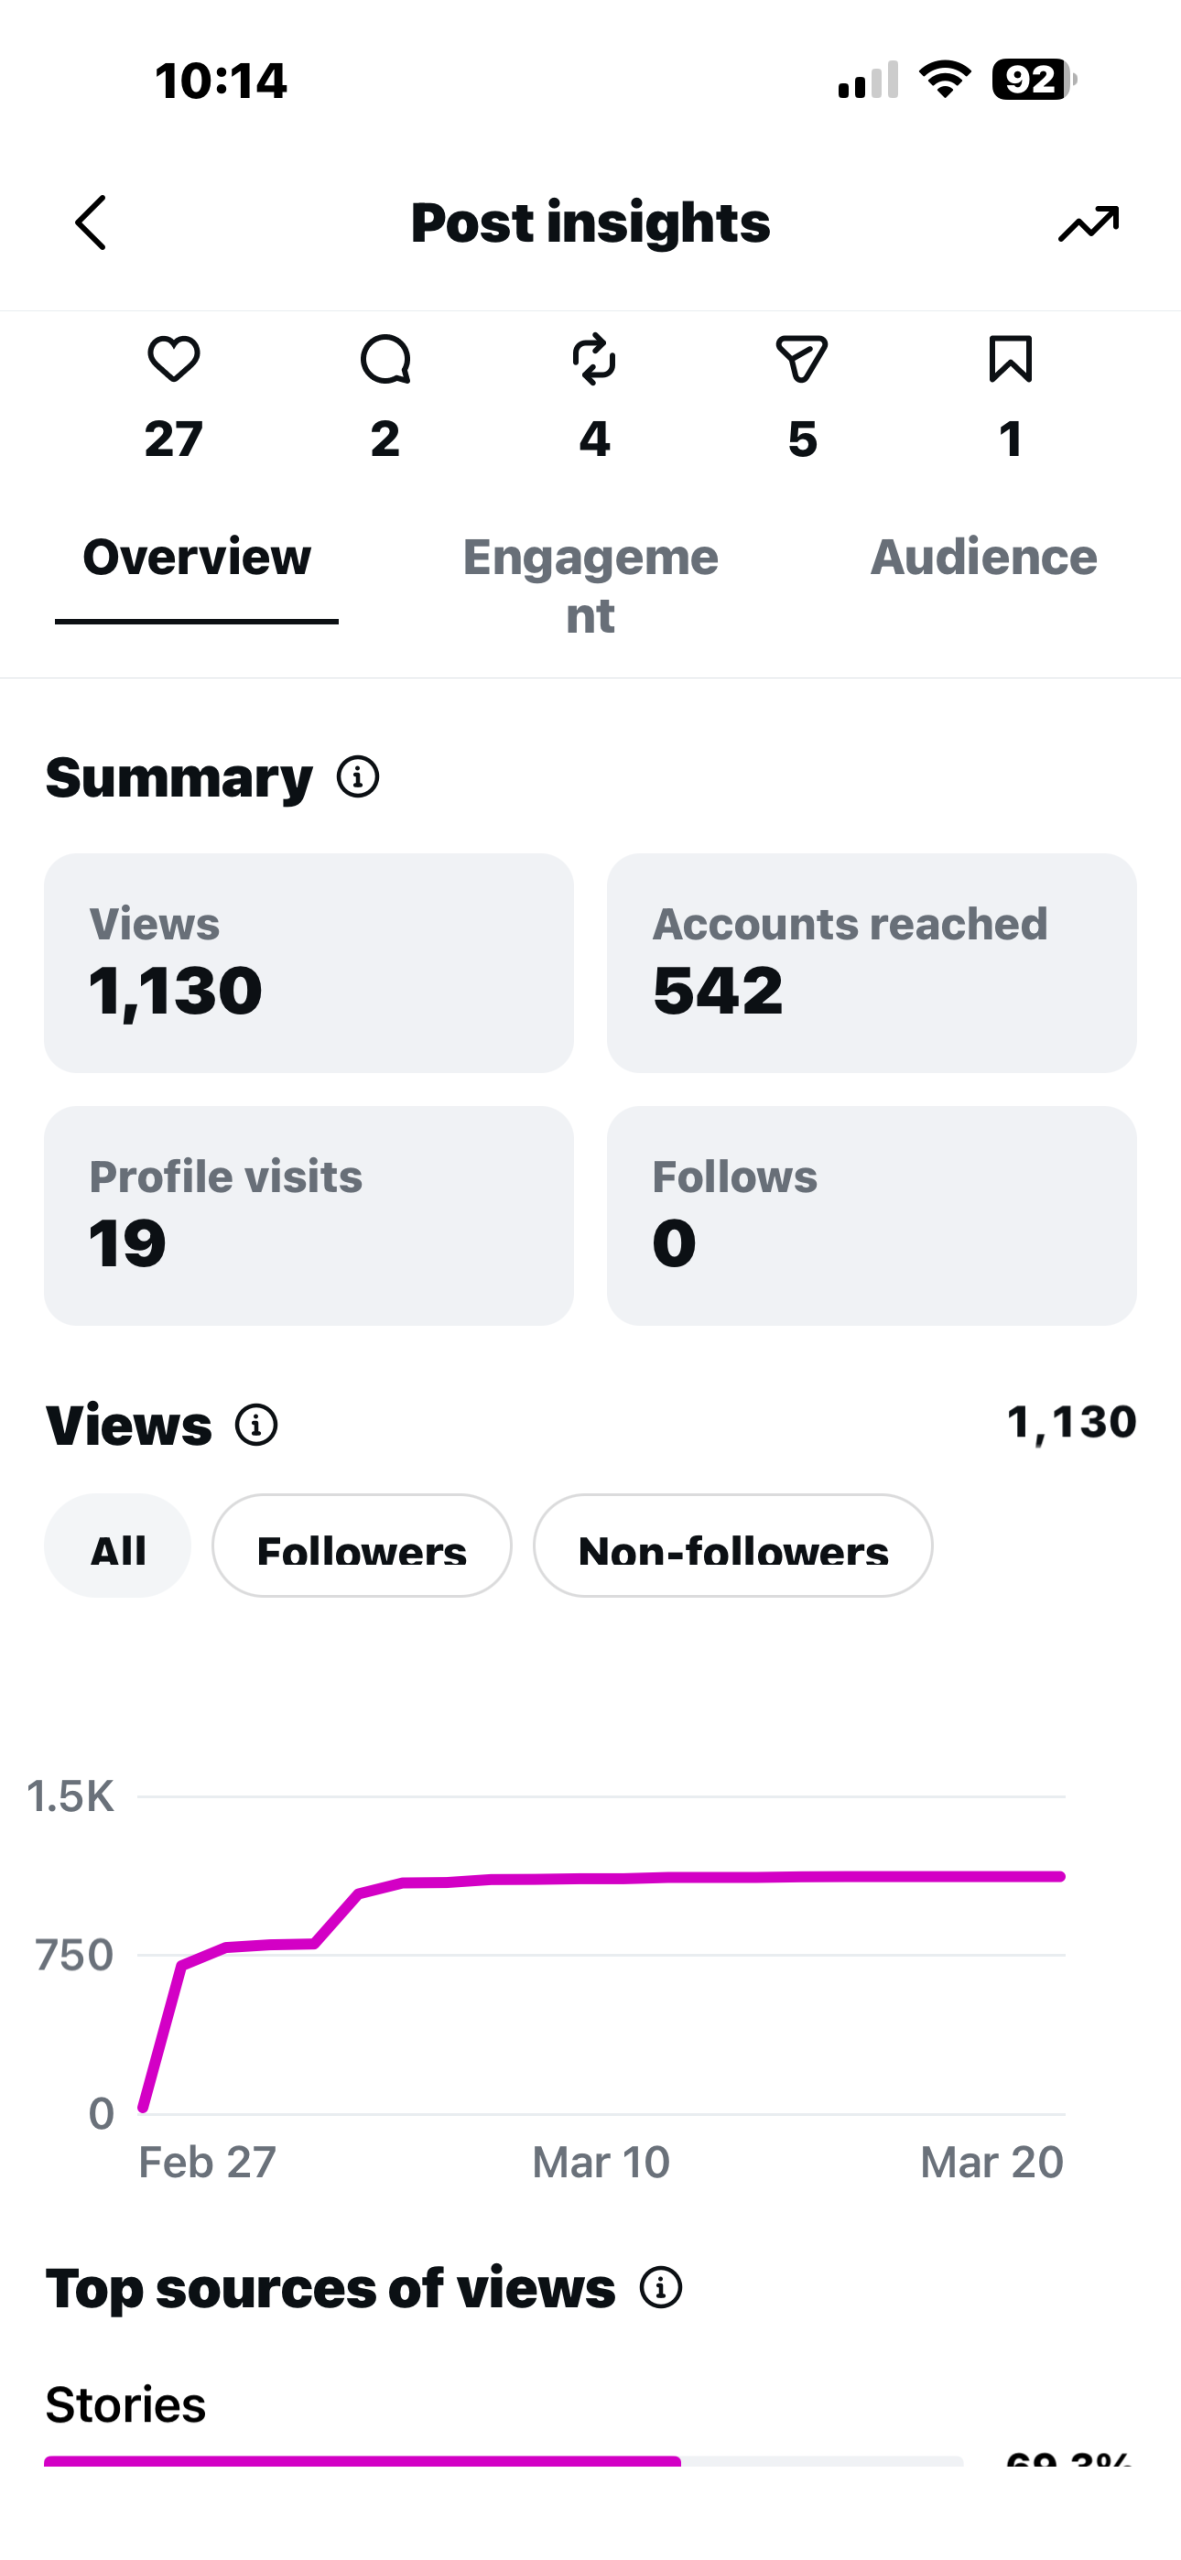This screenshot has width=1181, height=2560.
Task: Open Top sources of views info icon
Action: [661, 2286]
